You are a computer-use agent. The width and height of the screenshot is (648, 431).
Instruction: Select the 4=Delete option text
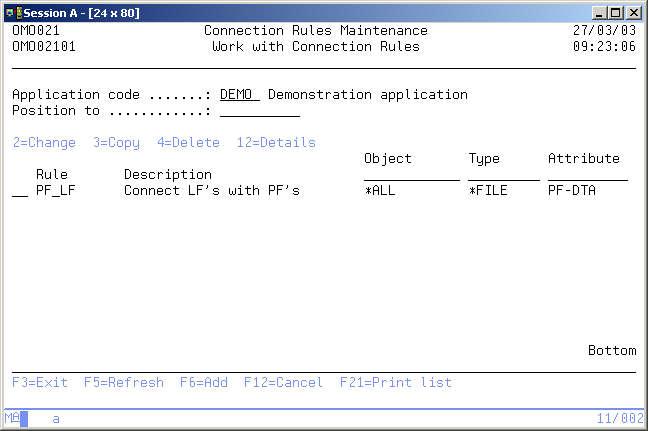(188, 143)
